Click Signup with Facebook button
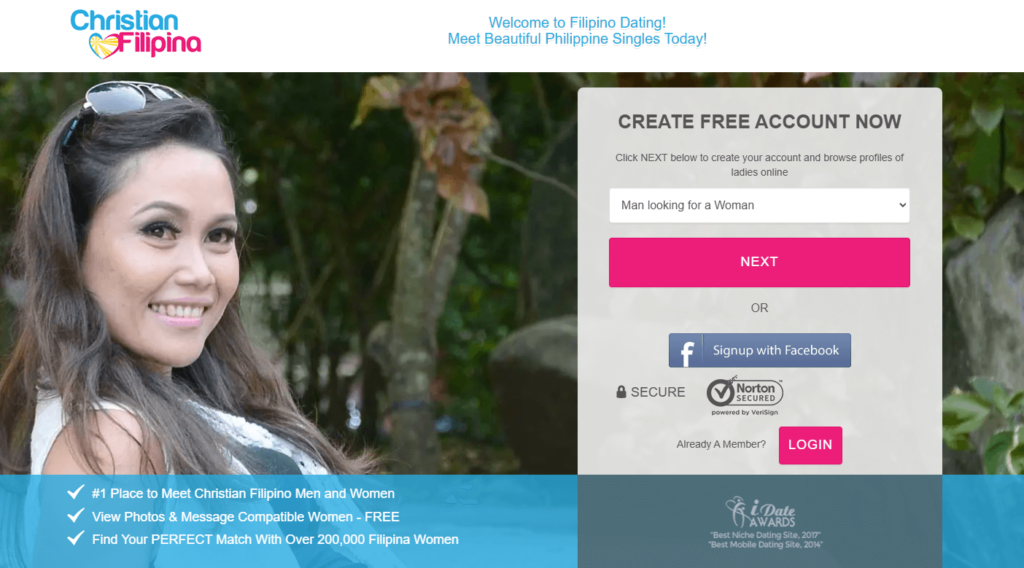Viewport: 1024px width, 568px height. point(760,351)
